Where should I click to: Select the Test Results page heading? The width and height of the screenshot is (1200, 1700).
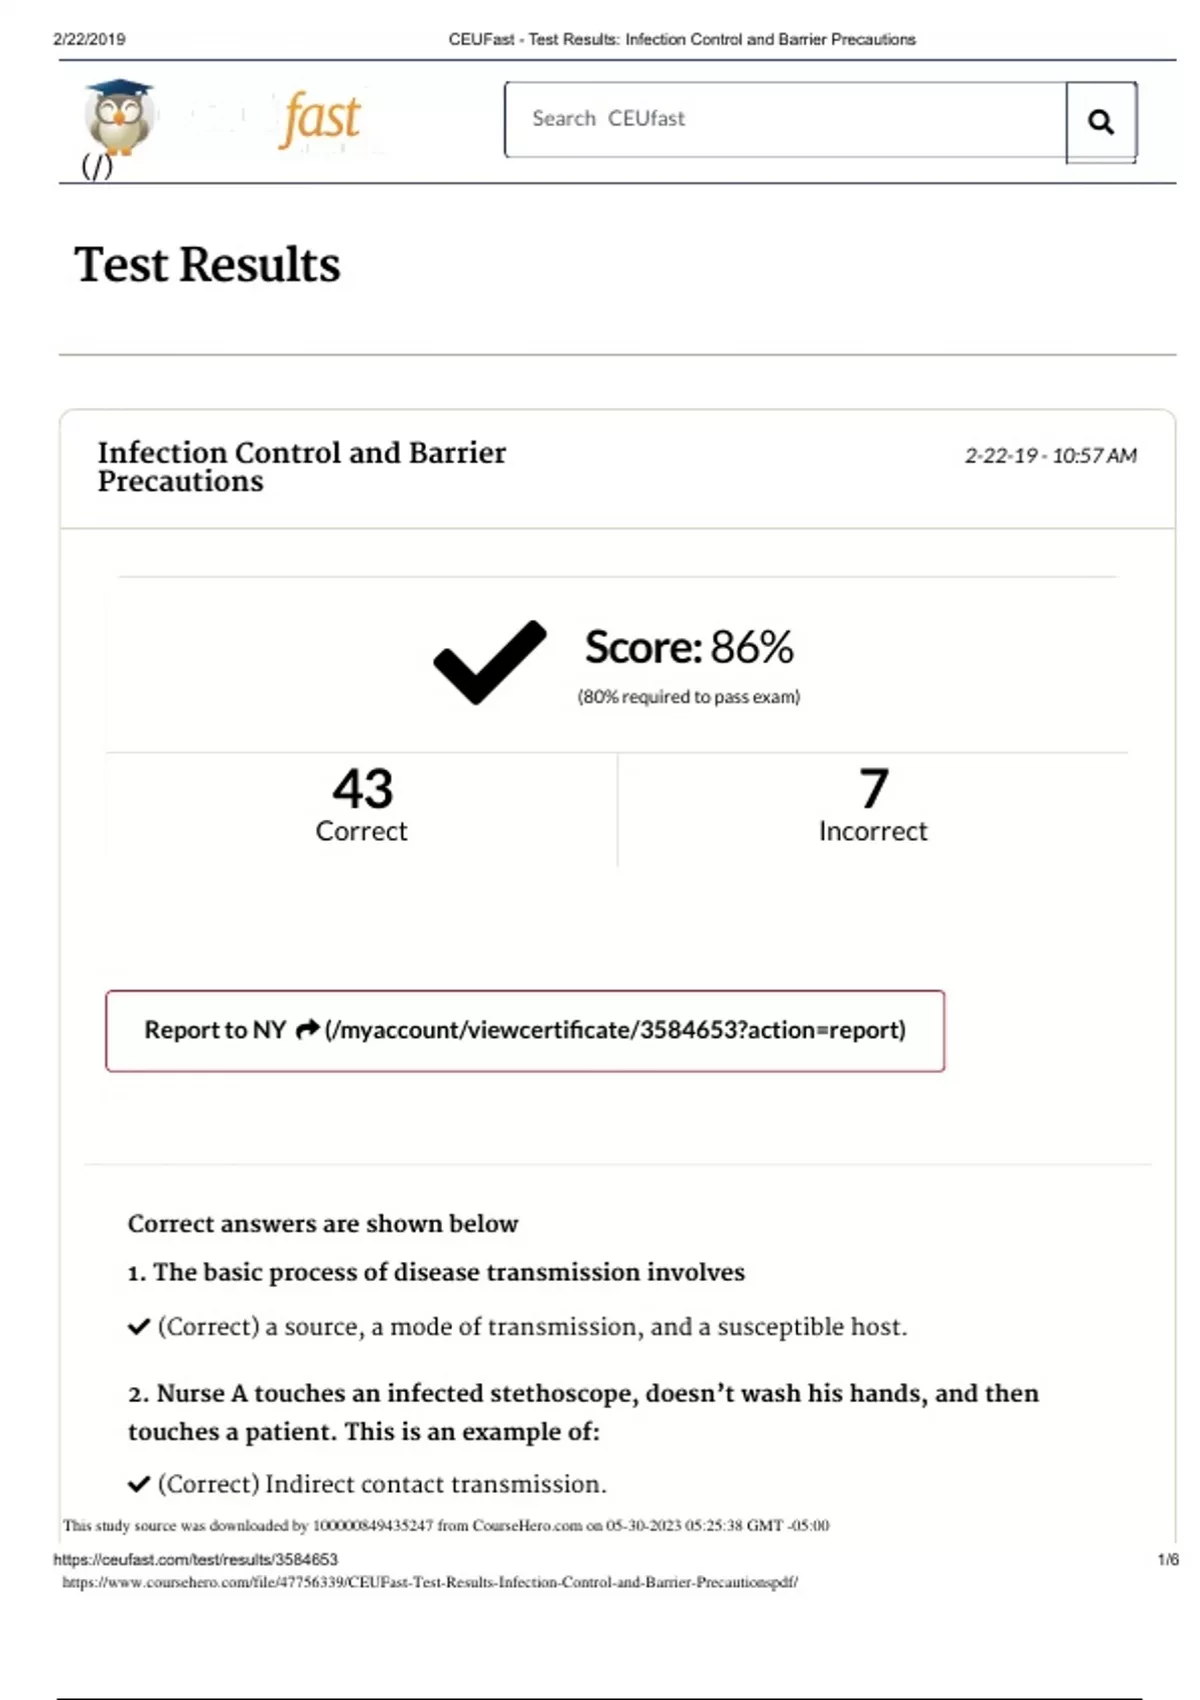[x=207, y=265]
